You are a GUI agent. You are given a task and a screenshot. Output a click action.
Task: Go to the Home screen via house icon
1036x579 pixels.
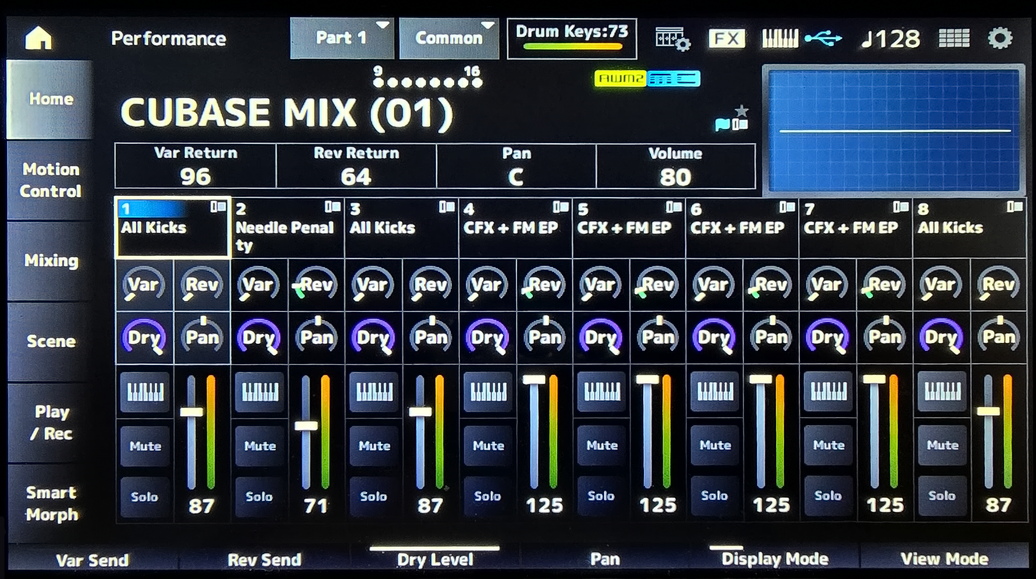click(38, 38)
